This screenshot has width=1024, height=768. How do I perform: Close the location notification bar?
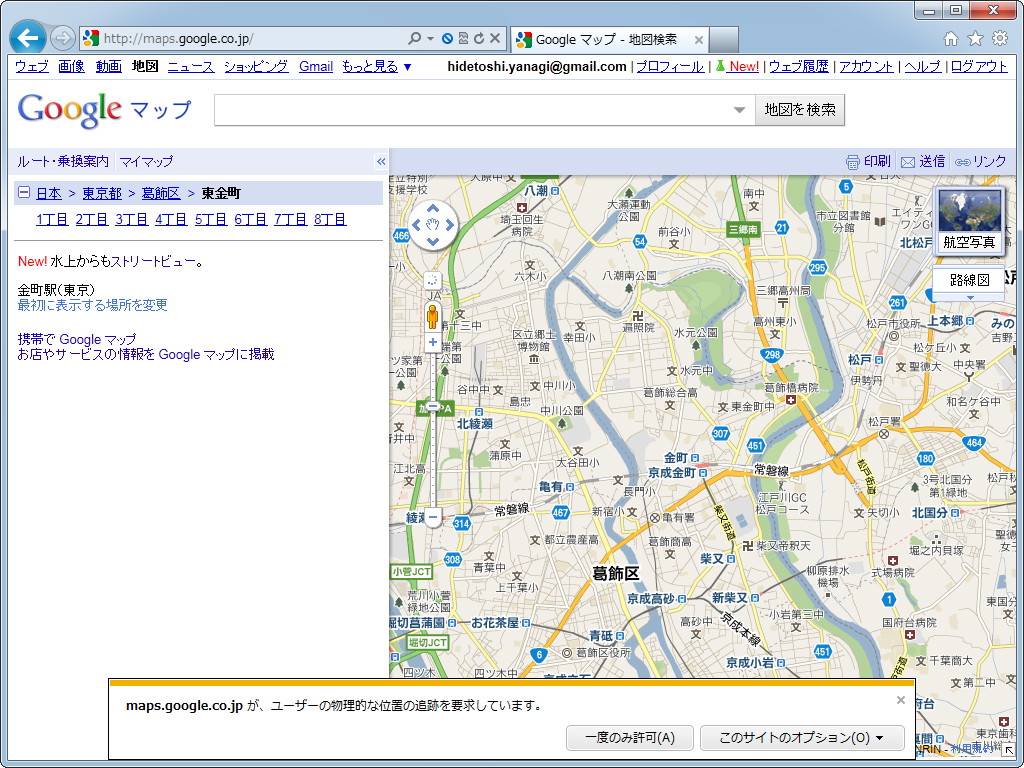coord(901,700)
